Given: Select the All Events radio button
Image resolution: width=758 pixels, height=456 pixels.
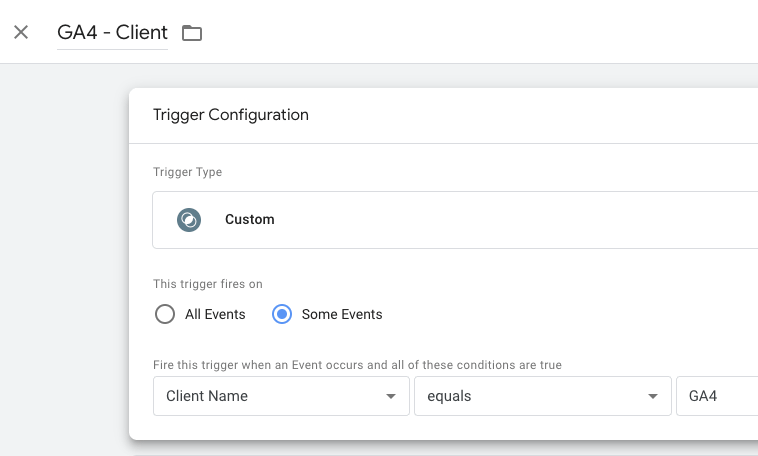Looking at the screenshot, I should pyautogui.click(x=165, y=314).
